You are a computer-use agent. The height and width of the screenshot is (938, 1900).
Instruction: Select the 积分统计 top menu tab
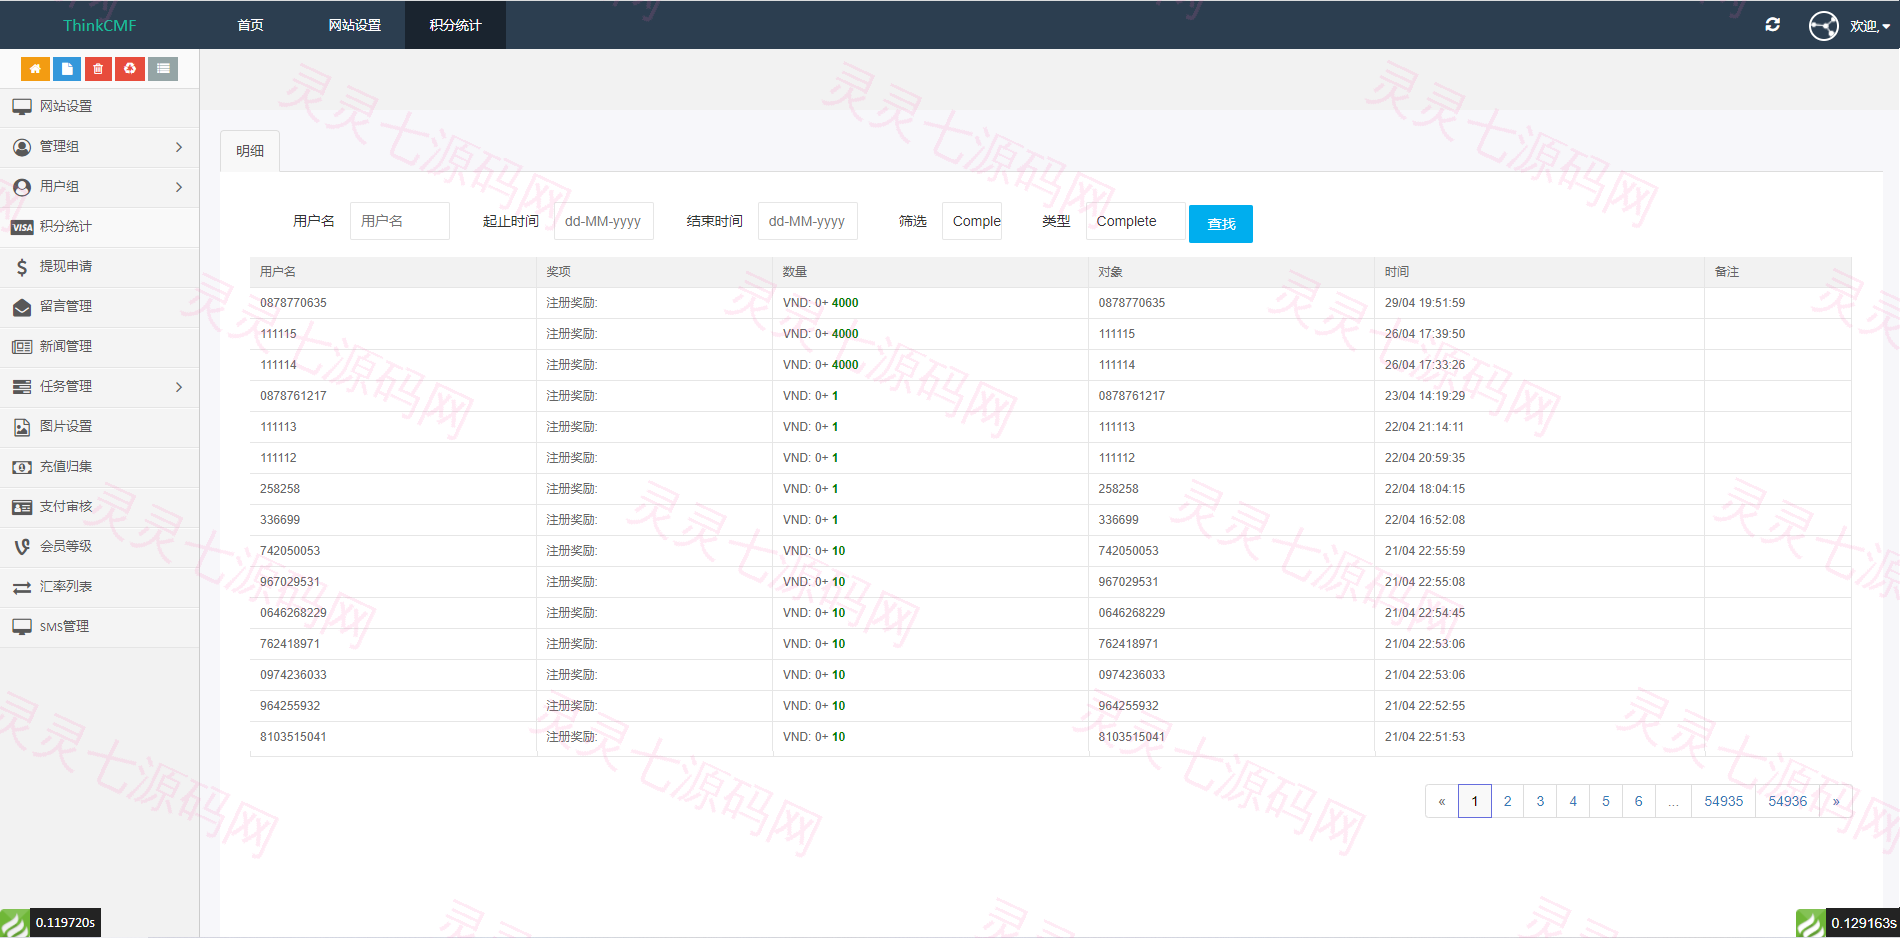point(455,25)
